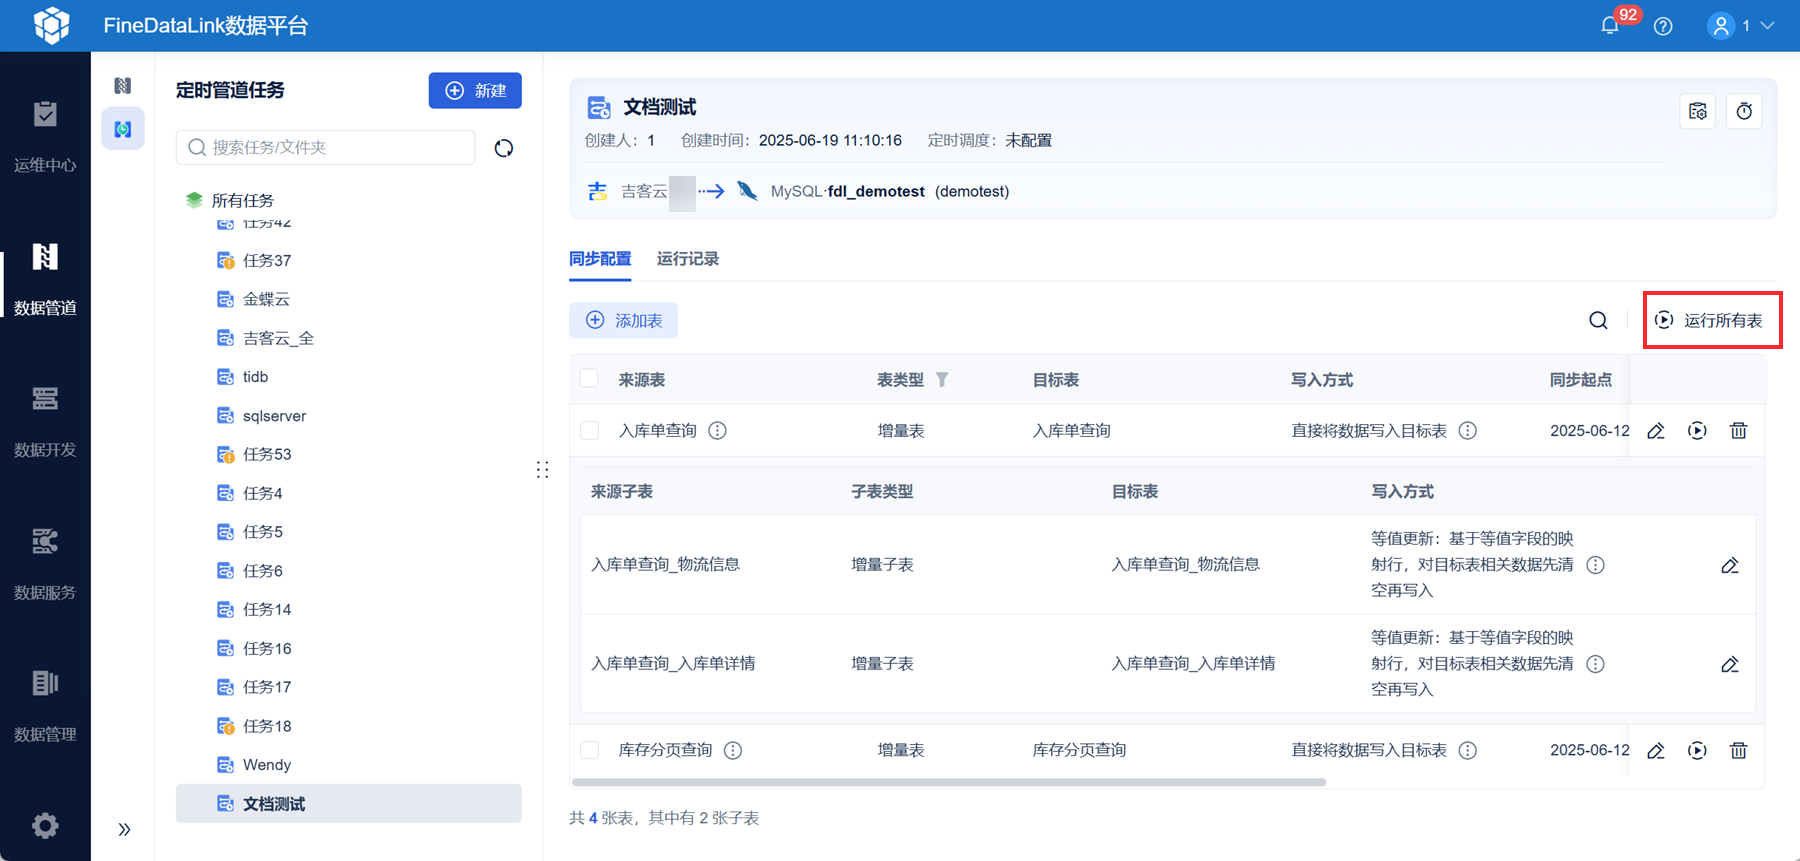The width and height of the screenshot is (1800, 861).
Task: Select the highlighted scheduled pipeline task icon
Action: click(123, 129)
